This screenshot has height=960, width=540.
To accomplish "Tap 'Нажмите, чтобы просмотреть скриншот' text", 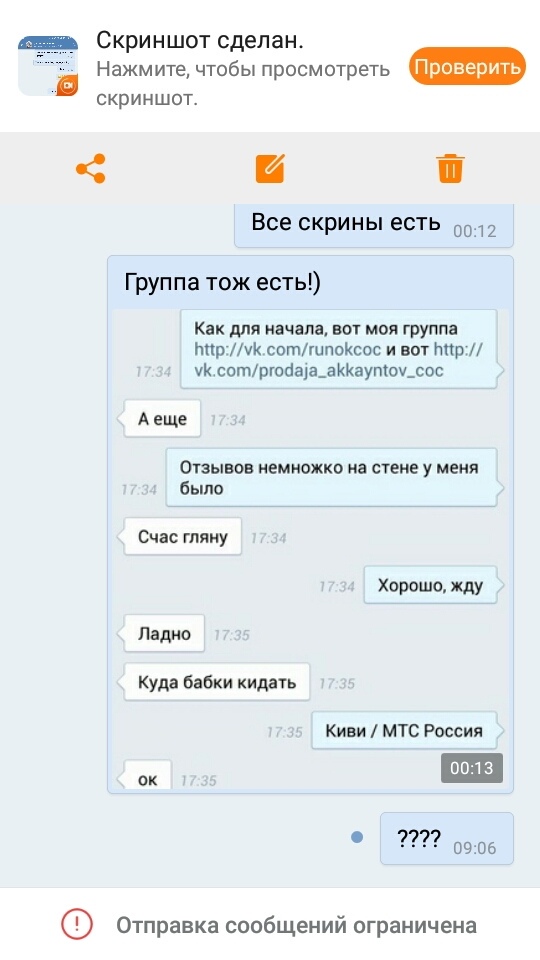I will tap(243, 83).
